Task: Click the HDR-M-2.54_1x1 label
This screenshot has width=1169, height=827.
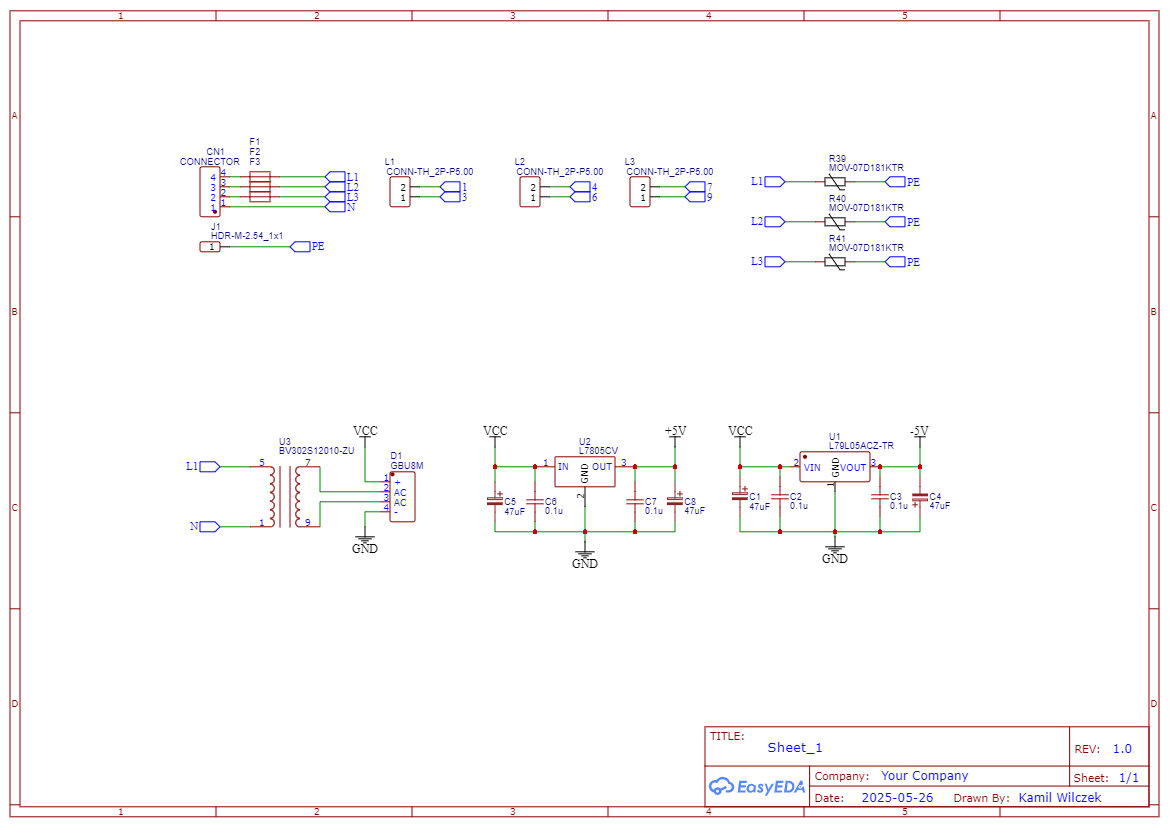Action: tap(247, 236)
